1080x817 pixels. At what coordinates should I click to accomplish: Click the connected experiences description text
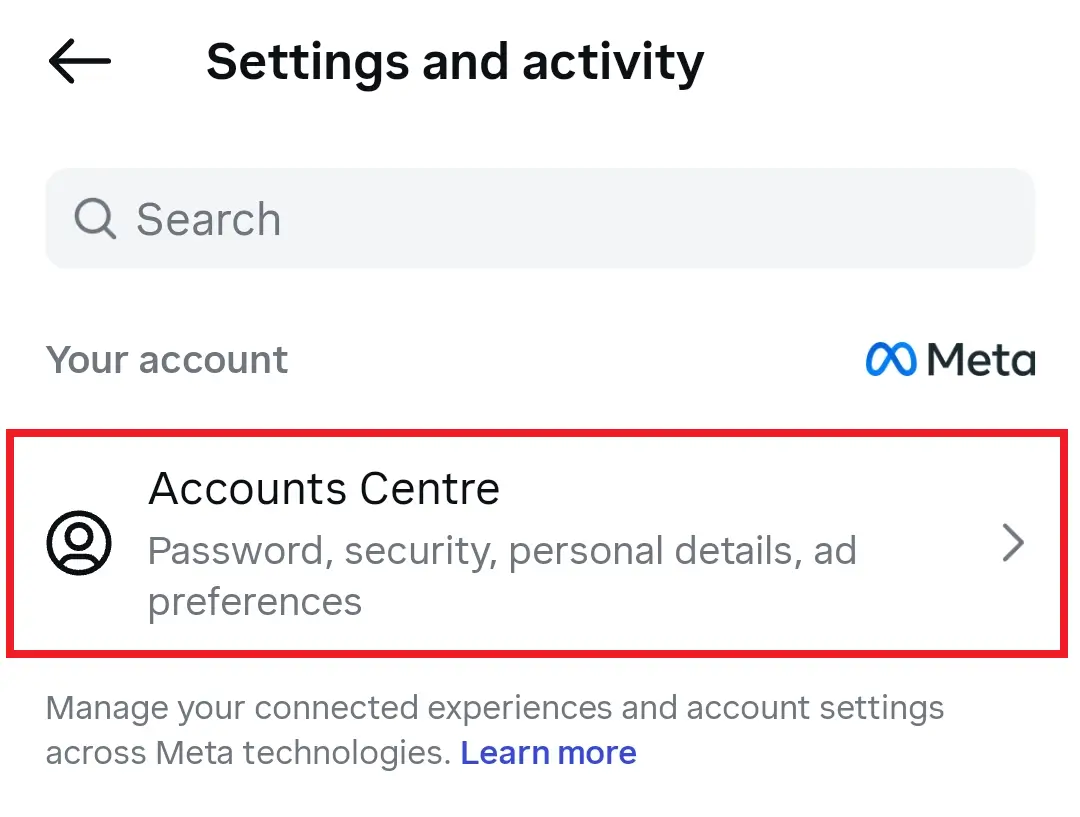click(x=494, y=708)
